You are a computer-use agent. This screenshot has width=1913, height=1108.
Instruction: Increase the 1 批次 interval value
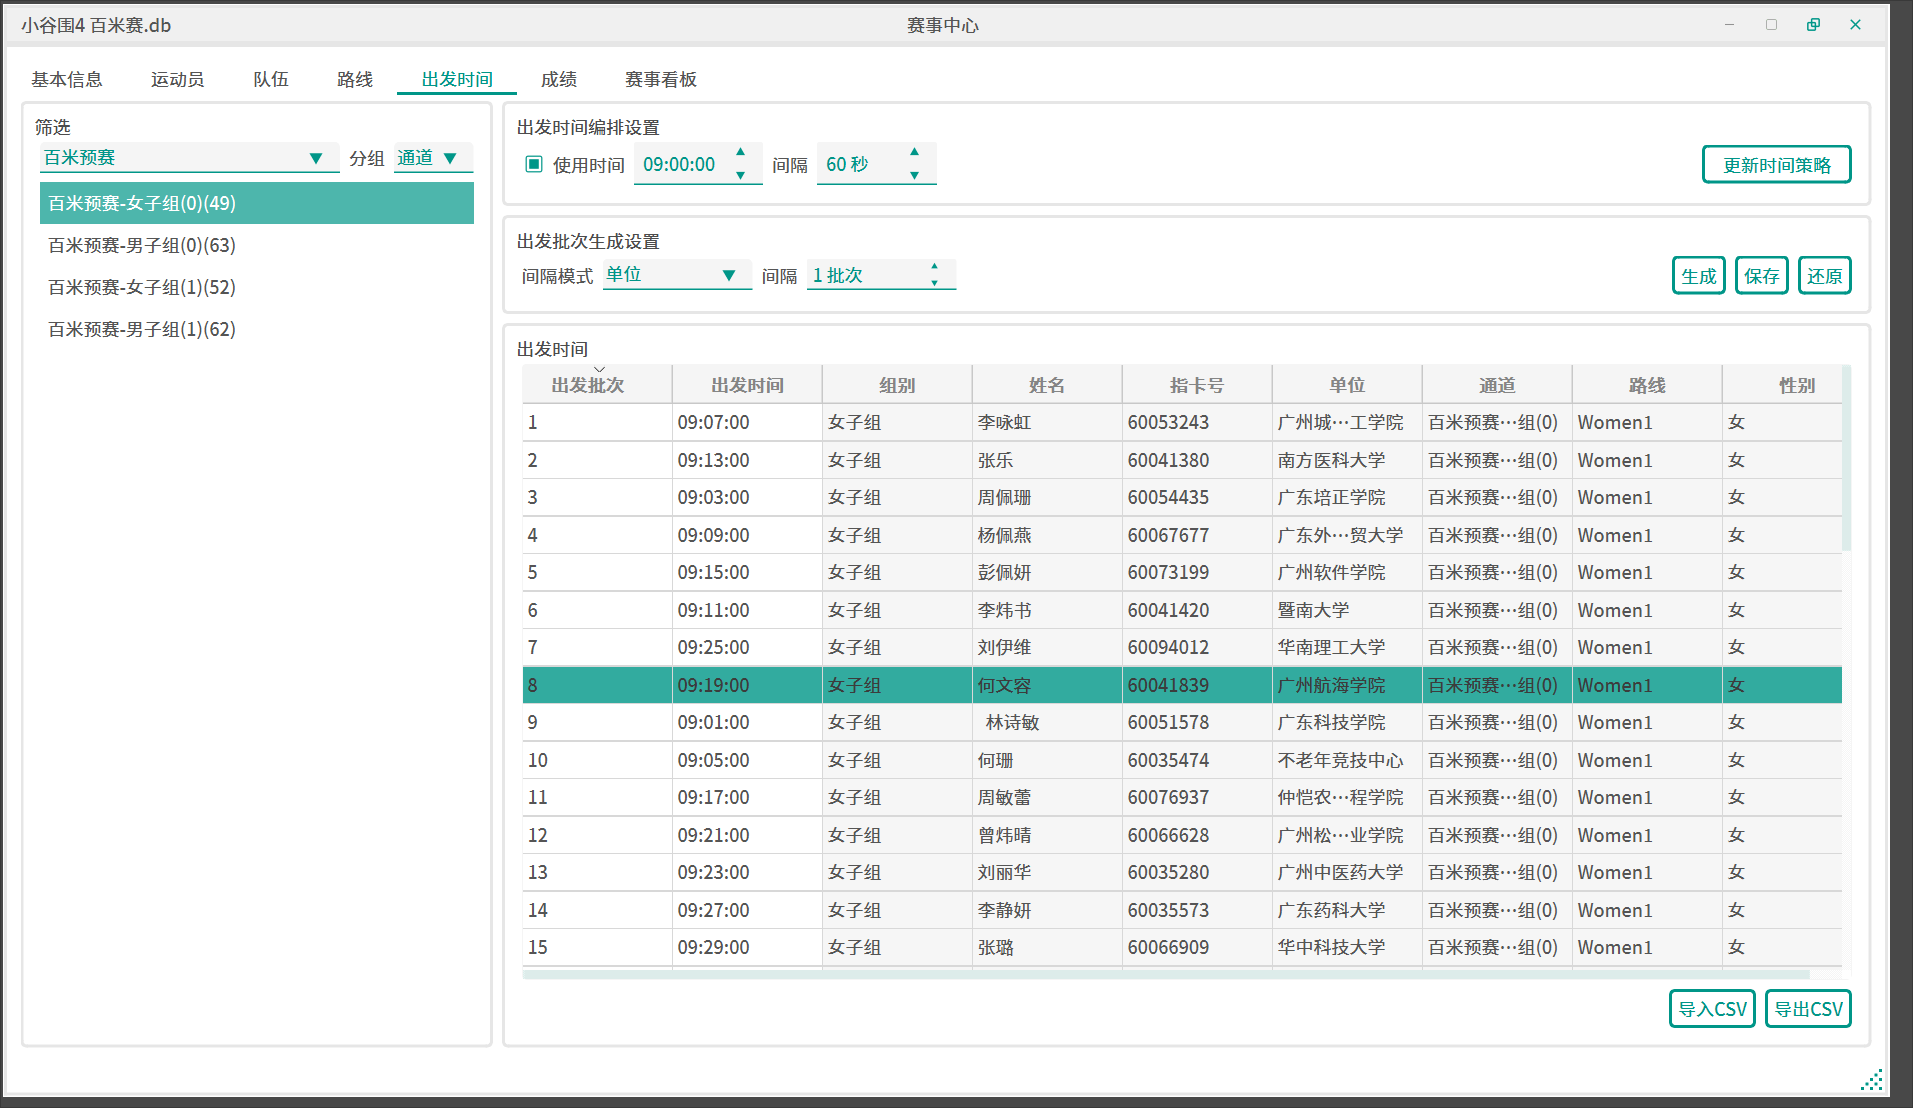click(x=934, y=267)
